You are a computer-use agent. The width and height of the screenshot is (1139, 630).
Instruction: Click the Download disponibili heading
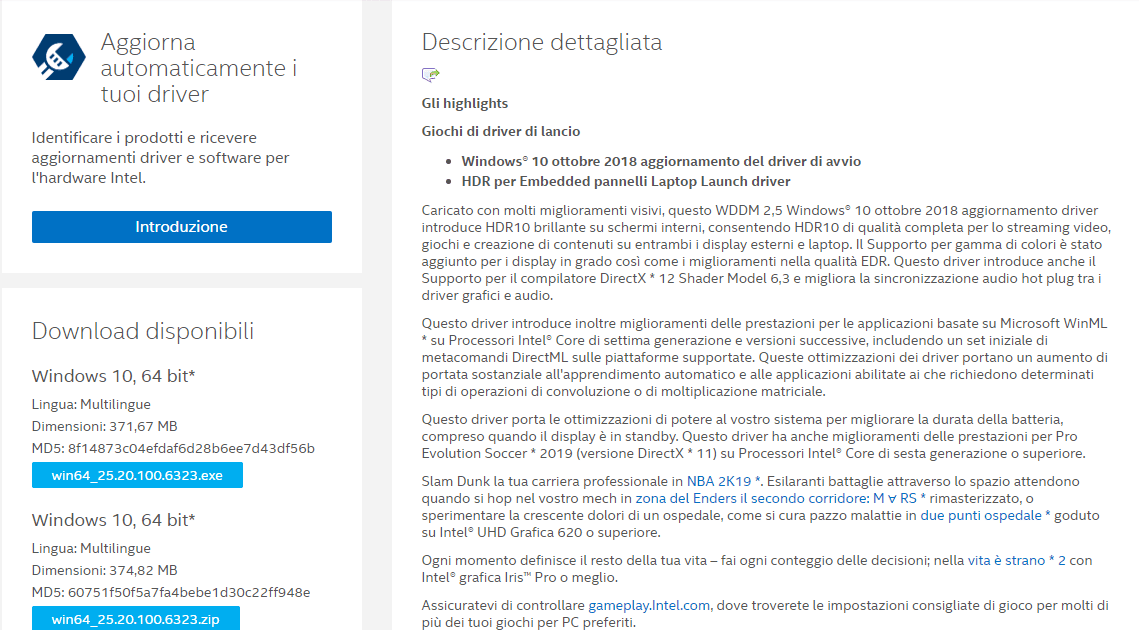pyautogui.click(x=142, y=331)
